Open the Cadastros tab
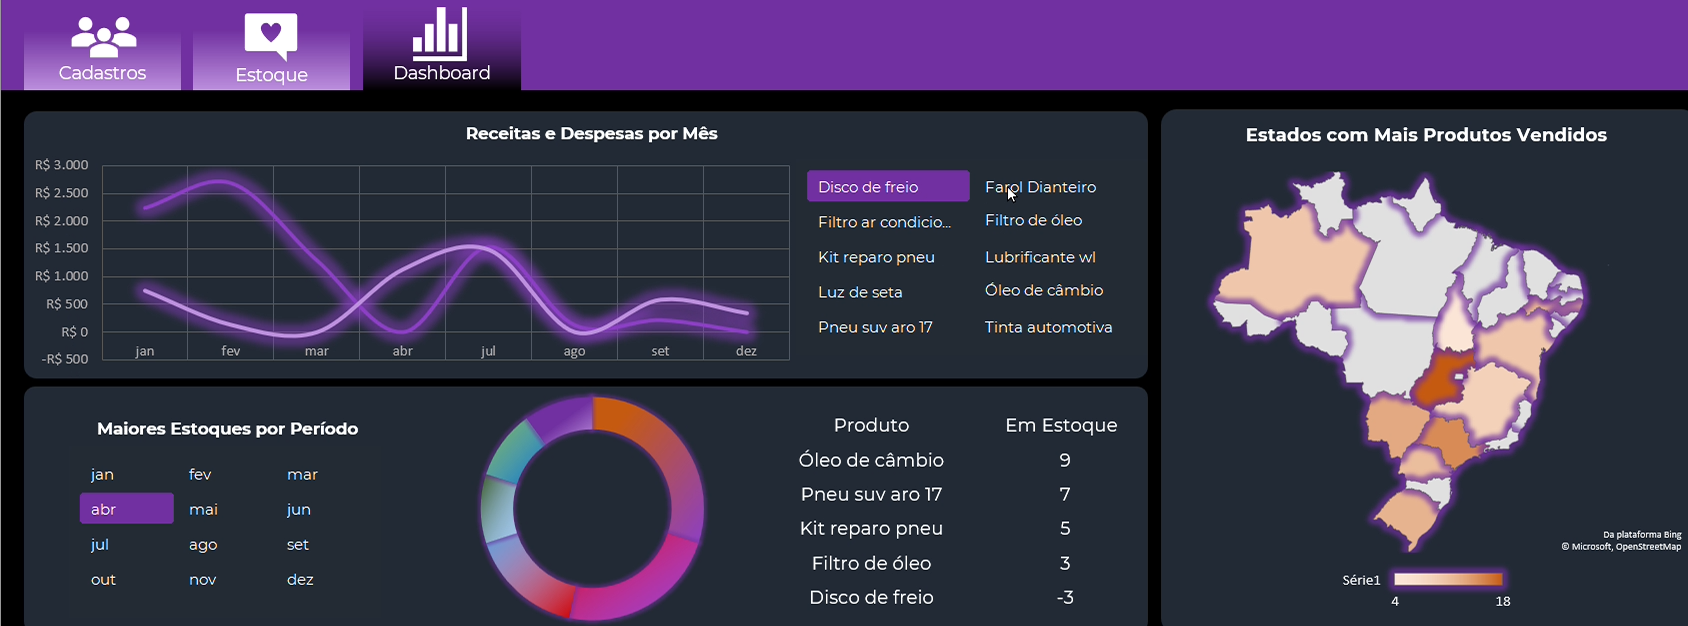1688x626 pixels. point(103,72)
